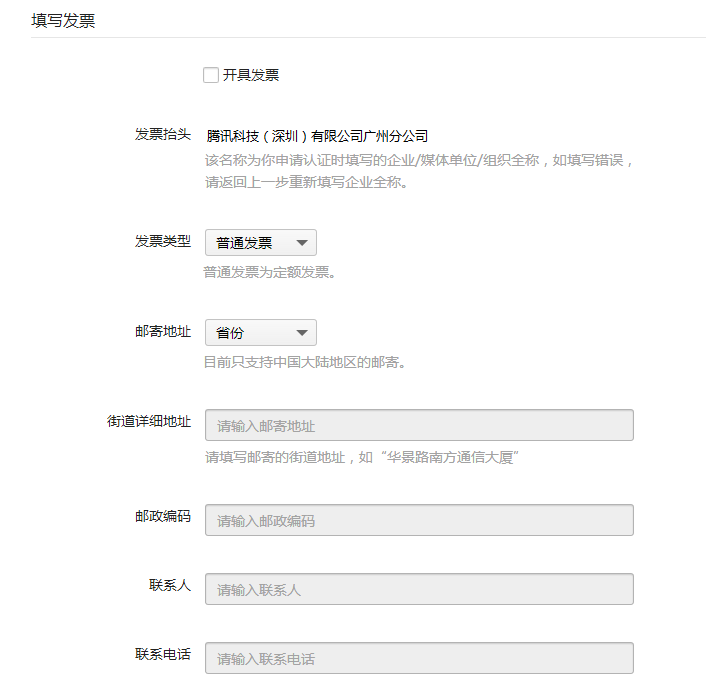Focus the 街道详细地址 input field
Viewport: 706px width, 696px height.
(419, 425)
